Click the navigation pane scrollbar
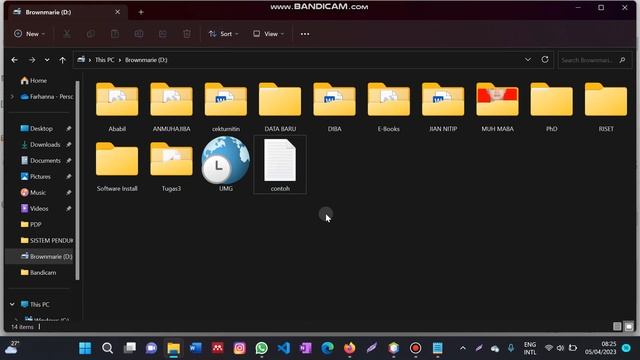Viewport: 640px width, 360px height. coord(77,180)
